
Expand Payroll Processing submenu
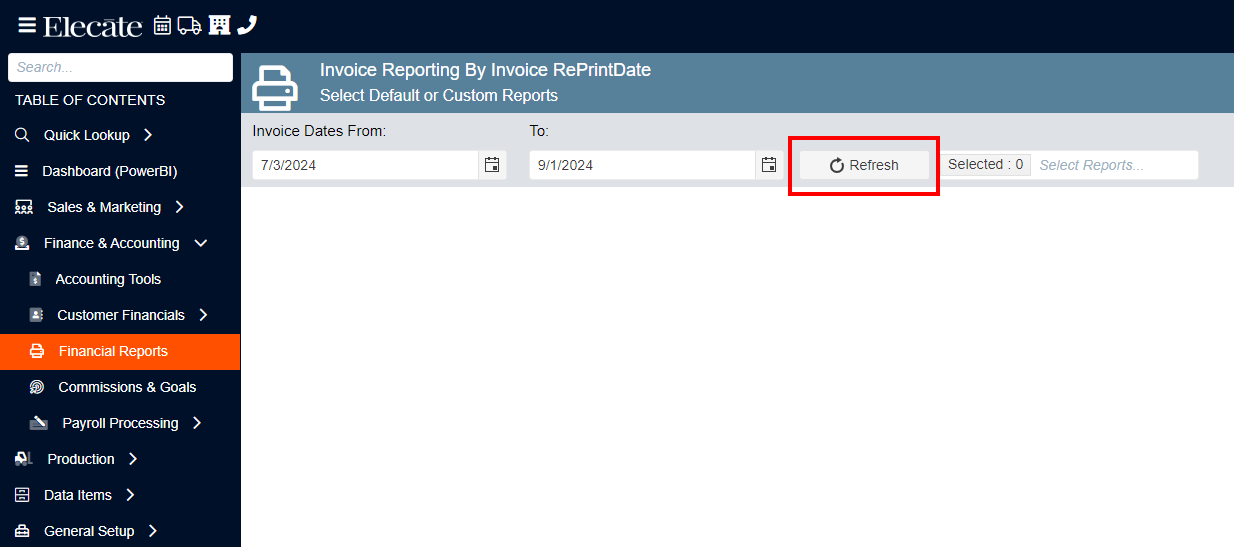(197, 423)
